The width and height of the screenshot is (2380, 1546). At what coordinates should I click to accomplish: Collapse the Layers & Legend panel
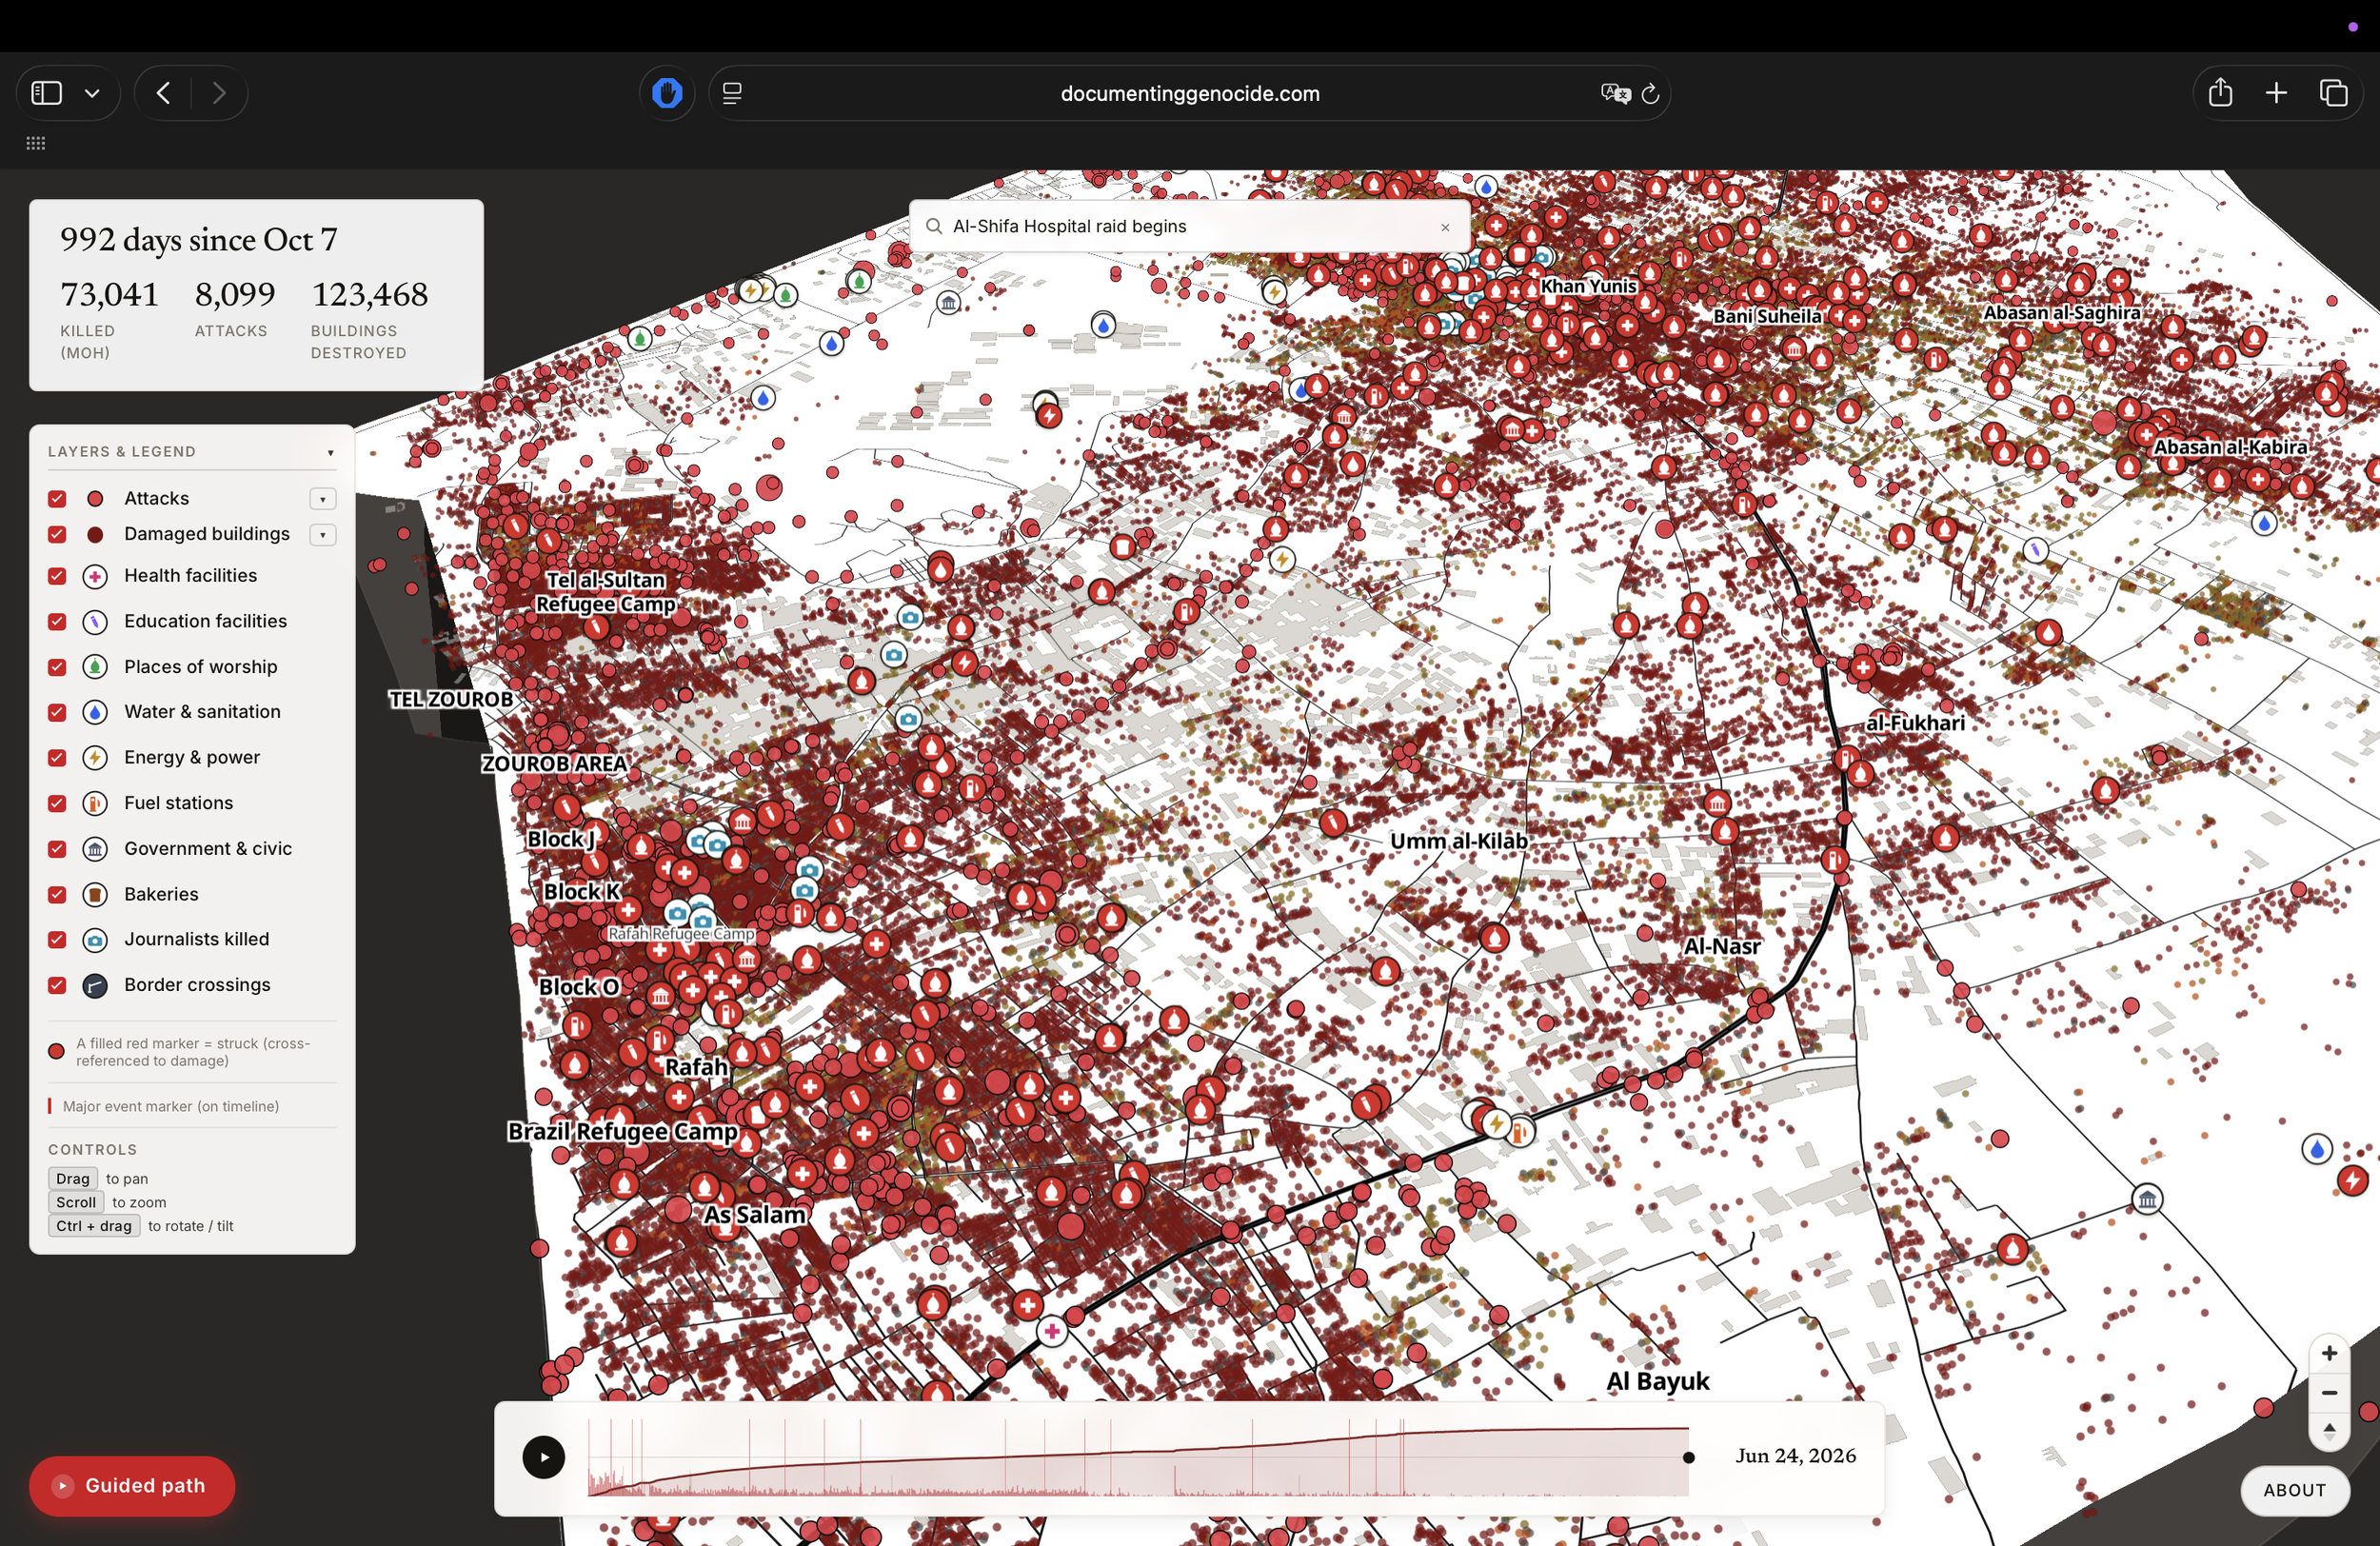coord(330,452)
